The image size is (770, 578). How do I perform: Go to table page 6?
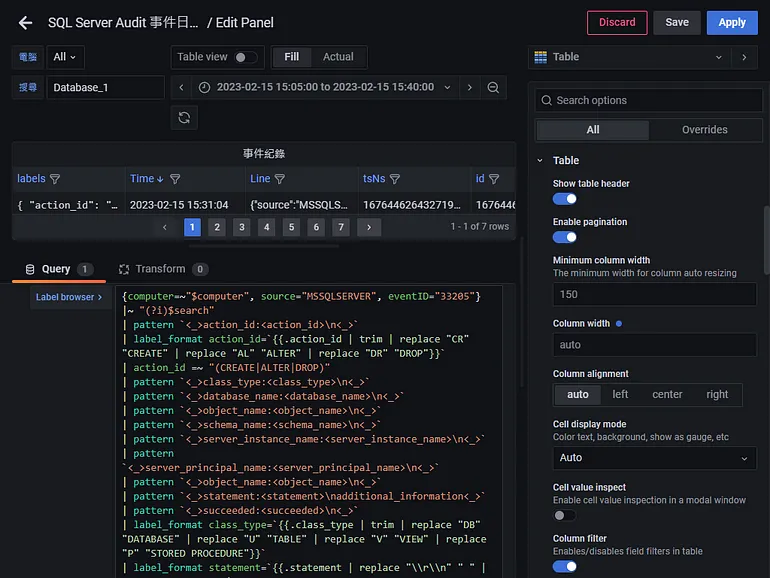(x=316, y=227)
